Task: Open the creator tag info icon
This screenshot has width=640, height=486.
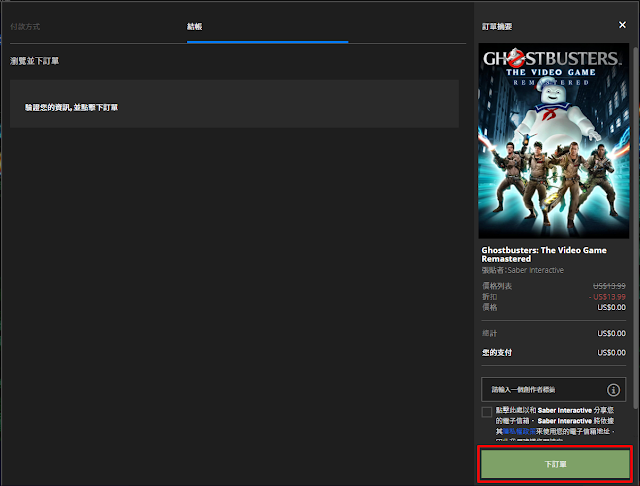Action: [613, 390]
